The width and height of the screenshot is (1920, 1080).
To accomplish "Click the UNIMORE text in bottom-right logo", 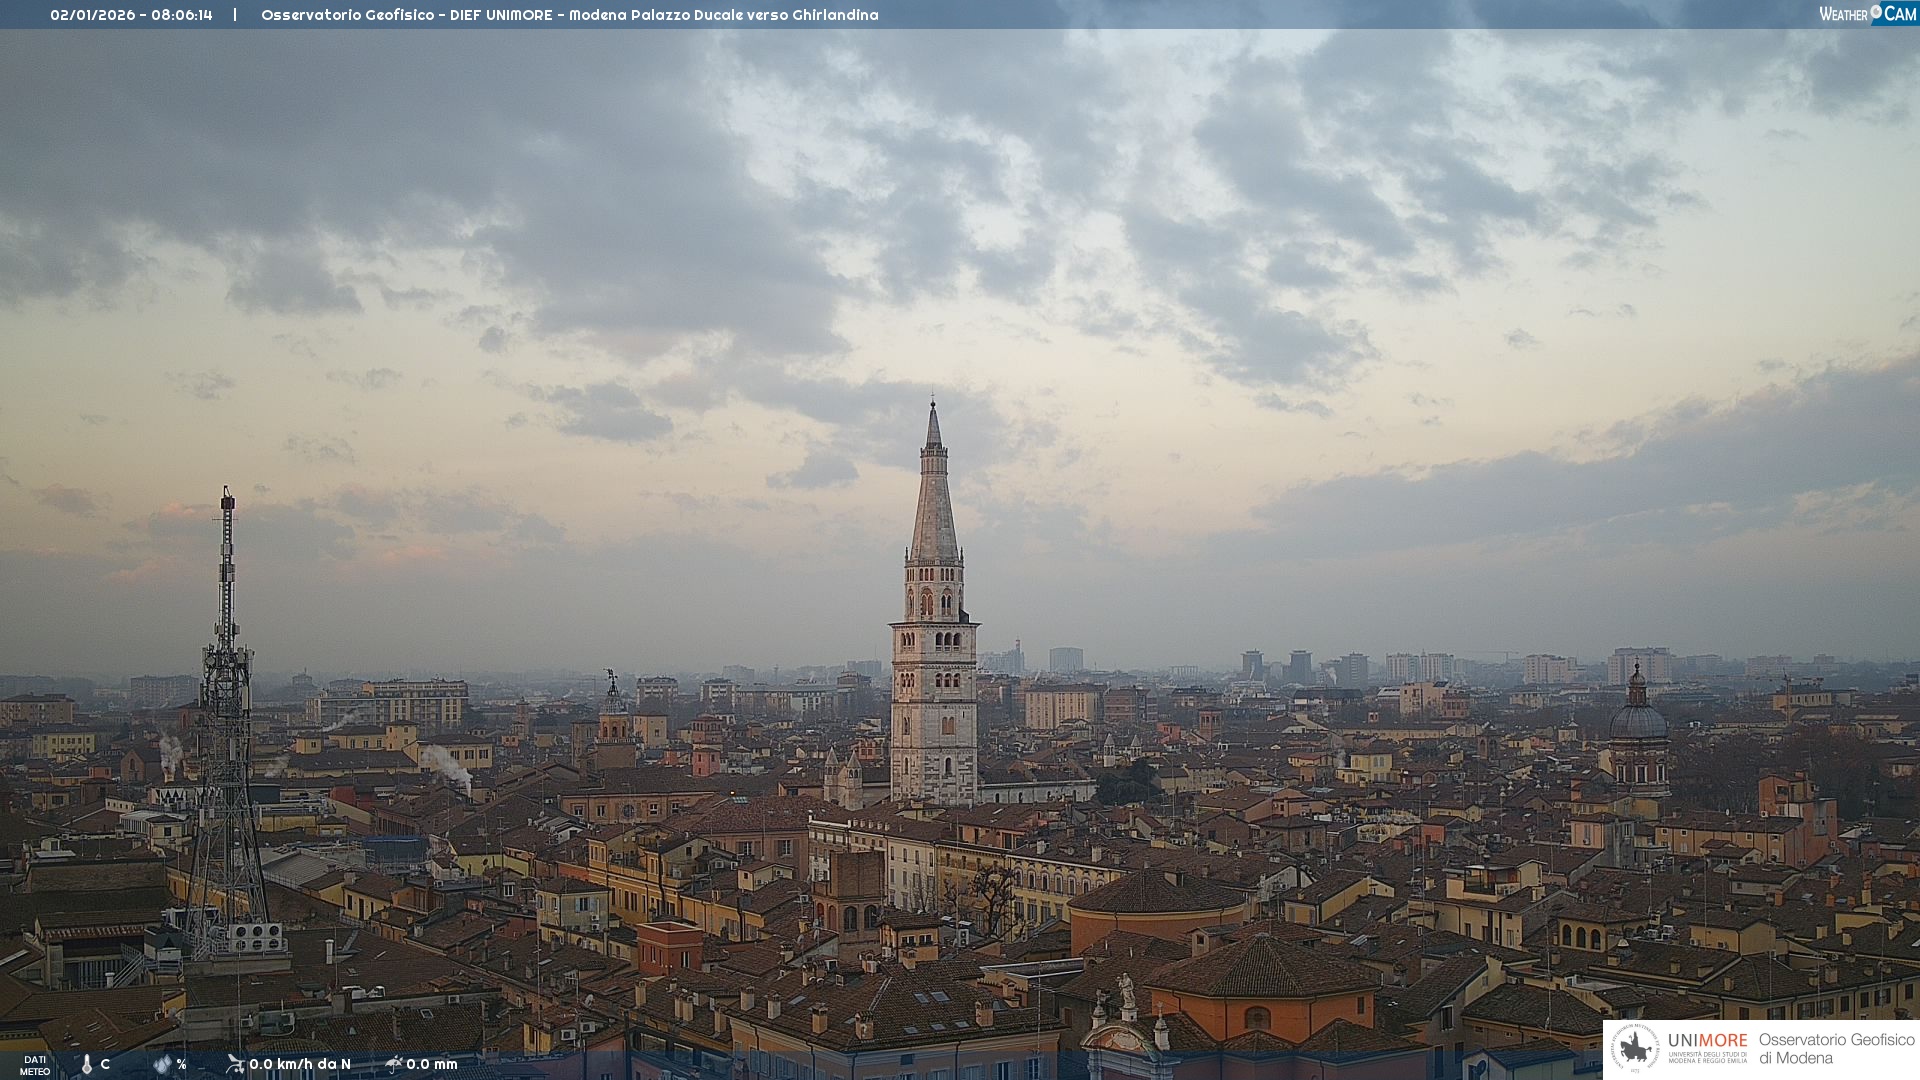I will coord(1707,1041).
